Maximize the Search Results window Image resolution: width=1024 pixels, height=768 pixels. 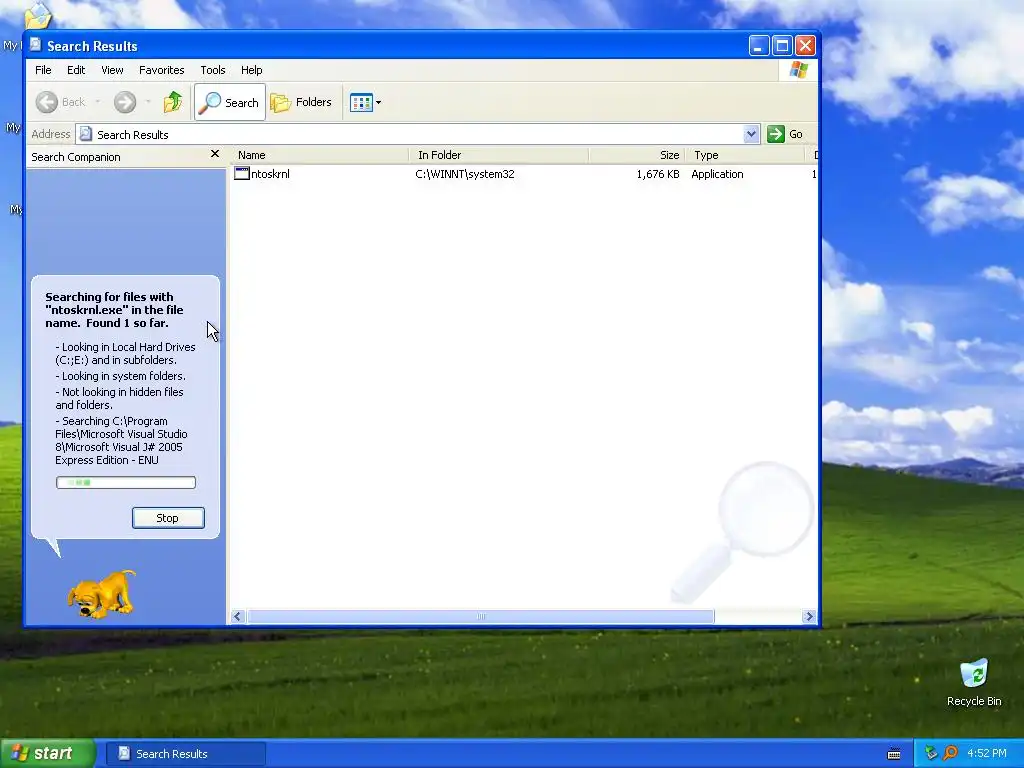pos(782,46)
